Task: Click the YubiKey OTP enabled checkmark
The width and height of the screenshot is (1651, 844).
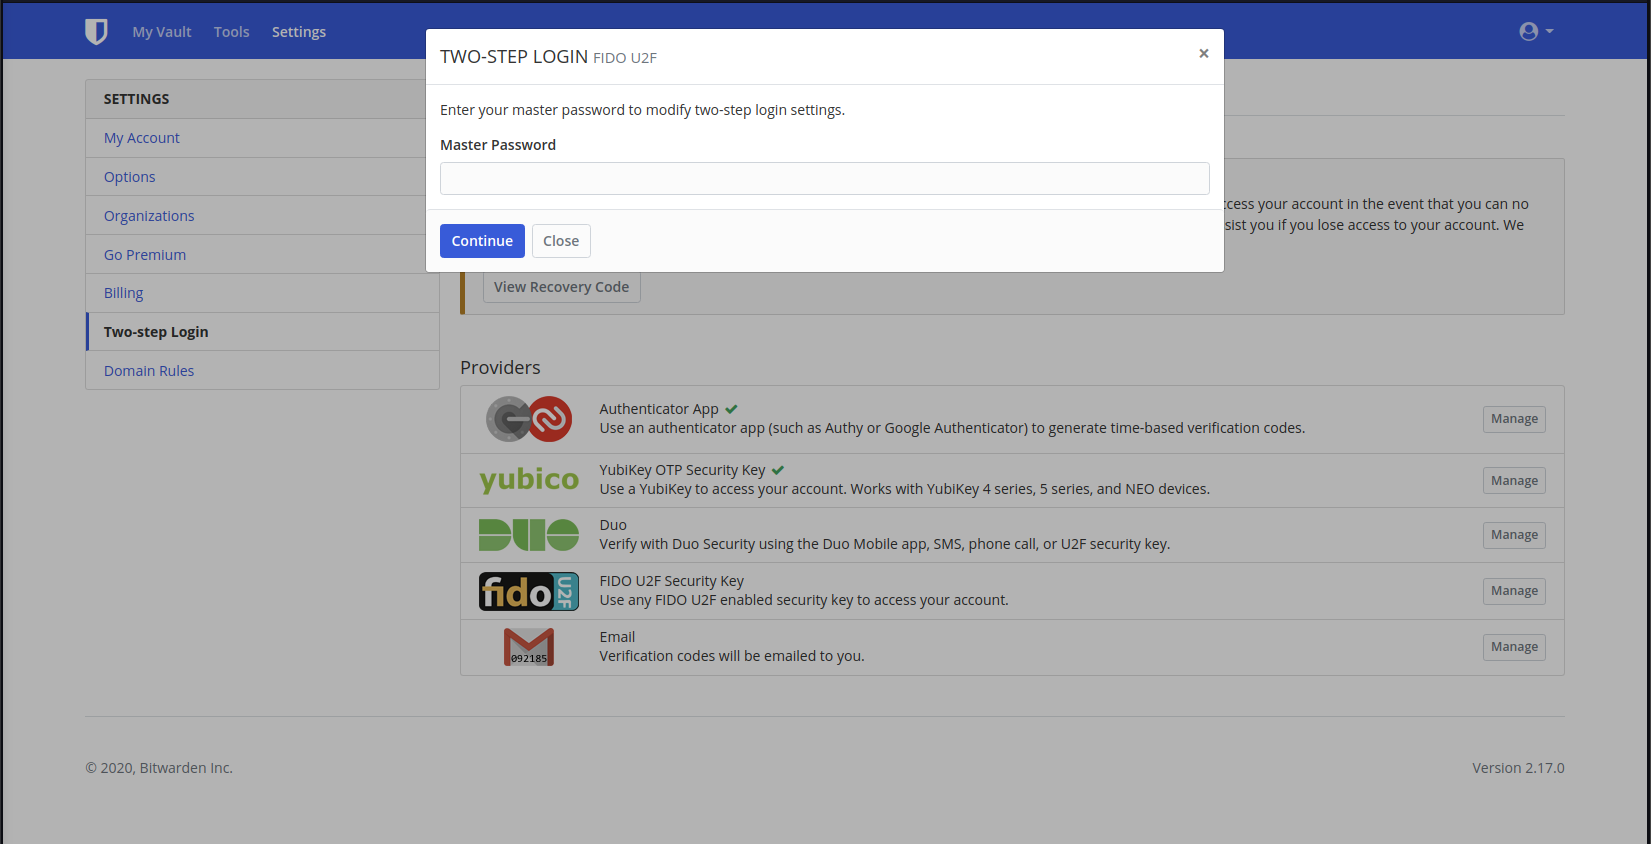Action: click(778, 470)
